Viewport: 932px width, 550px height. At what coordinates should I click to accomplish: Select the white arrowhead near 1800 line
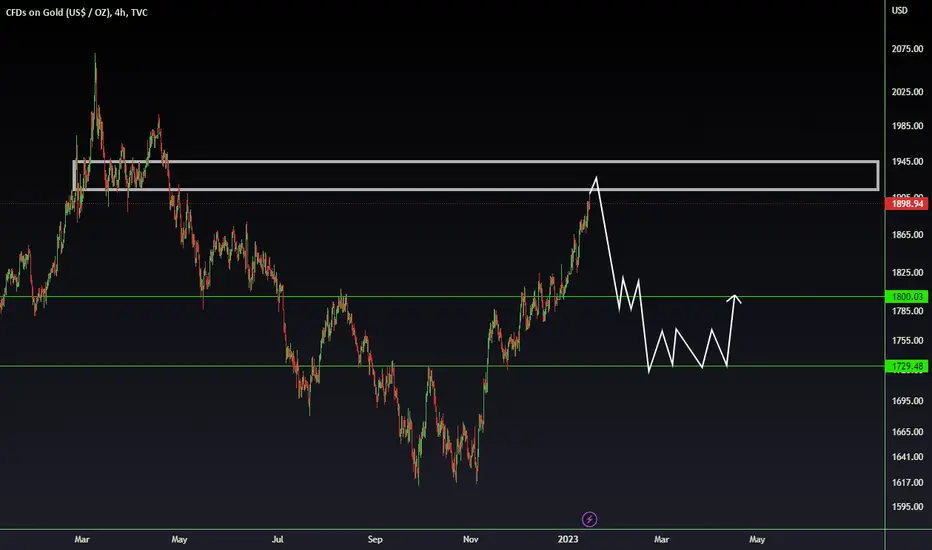(x=735, y=299)
